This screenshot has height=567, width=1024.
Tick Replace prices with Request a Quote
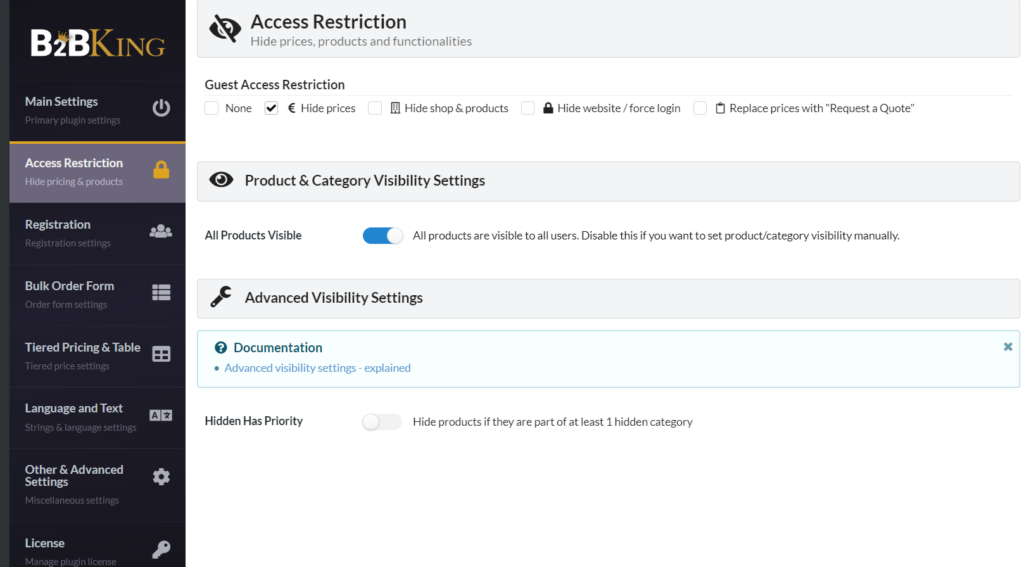(x=700, y=108)
